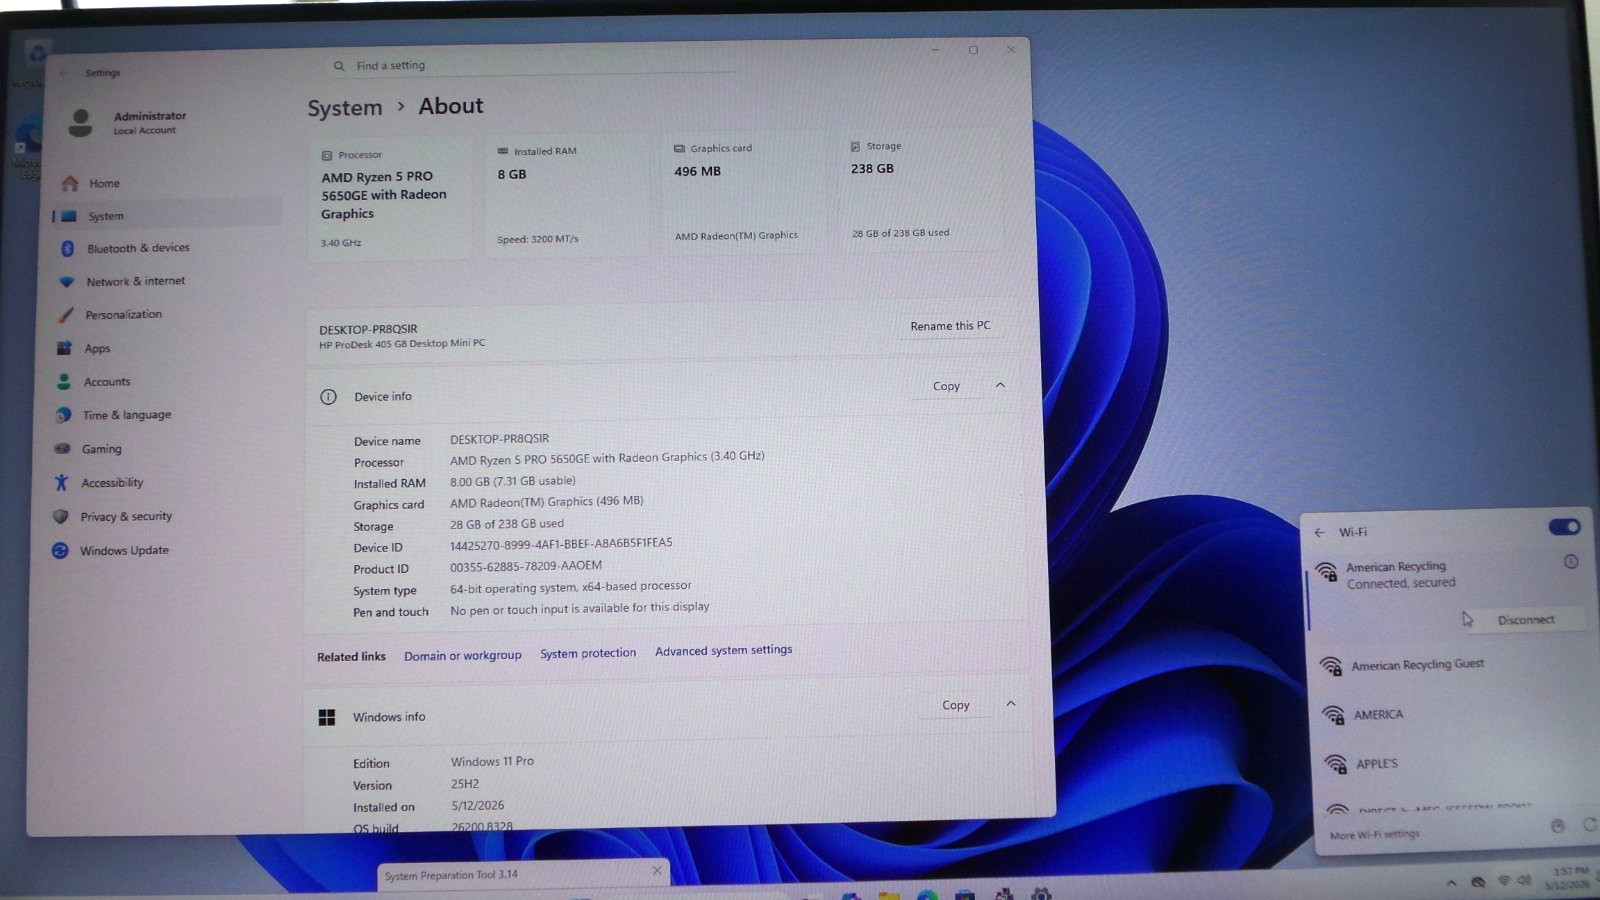Open Microsoft Store from the taskbar
Screen dimensions: 1600x900
964,895
